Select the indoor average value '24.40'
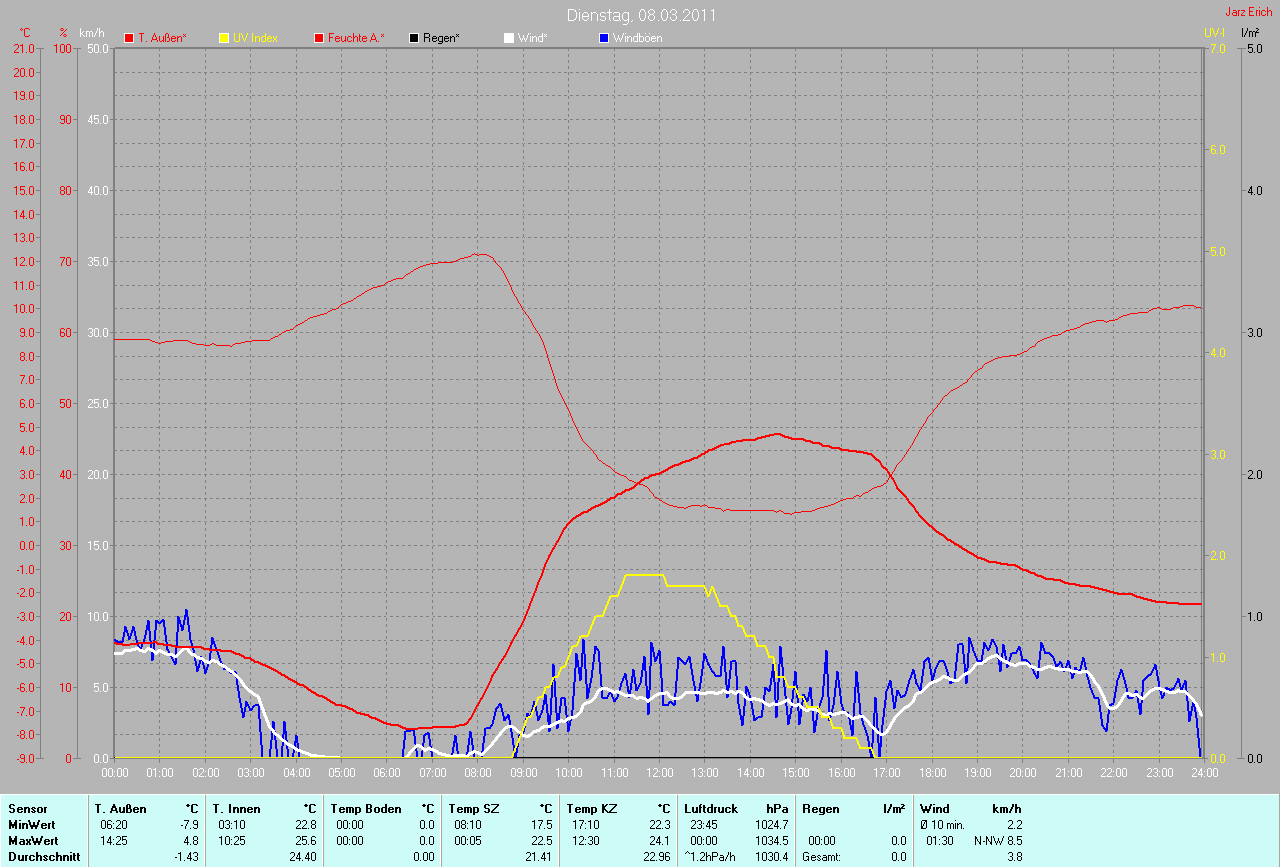The width and height of the screenshot is (1280, 867). [303, 857]
